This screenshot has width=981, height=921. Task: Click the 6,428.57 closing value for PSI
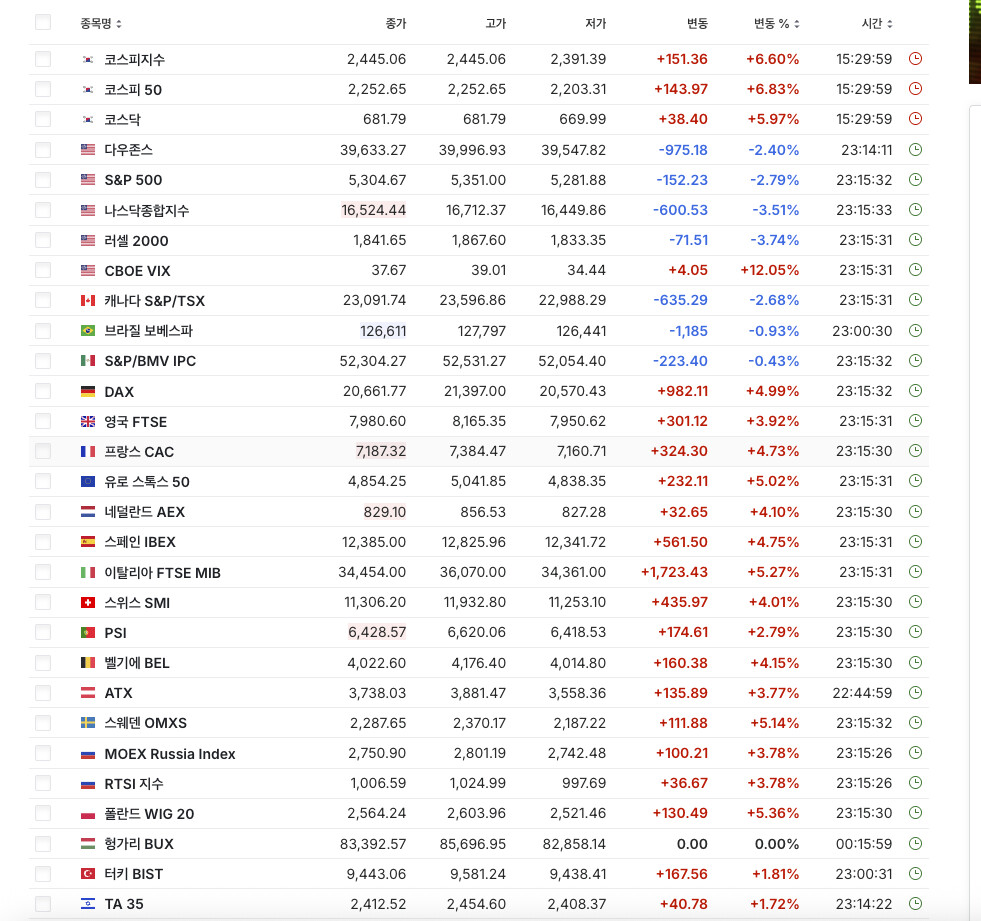377,632
